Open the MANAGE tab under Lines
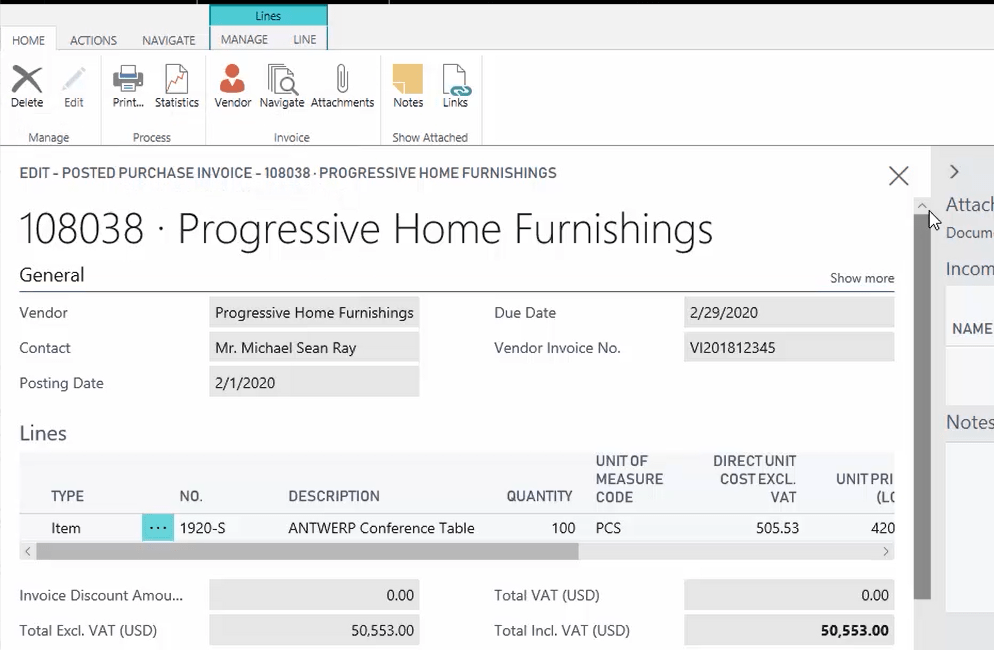This screenshot has height=650, width=994. [x=244, y=39]
